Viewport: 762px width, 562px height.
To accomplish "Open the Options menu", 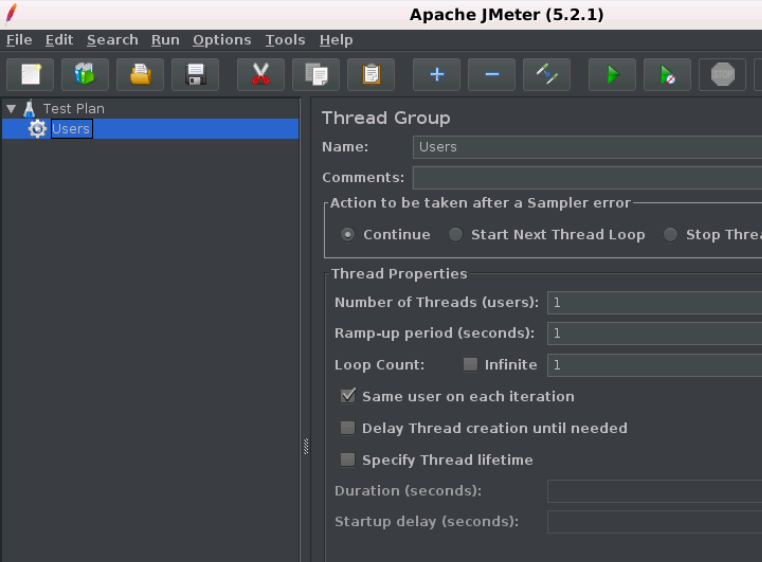I will click(x=222, y=40).
